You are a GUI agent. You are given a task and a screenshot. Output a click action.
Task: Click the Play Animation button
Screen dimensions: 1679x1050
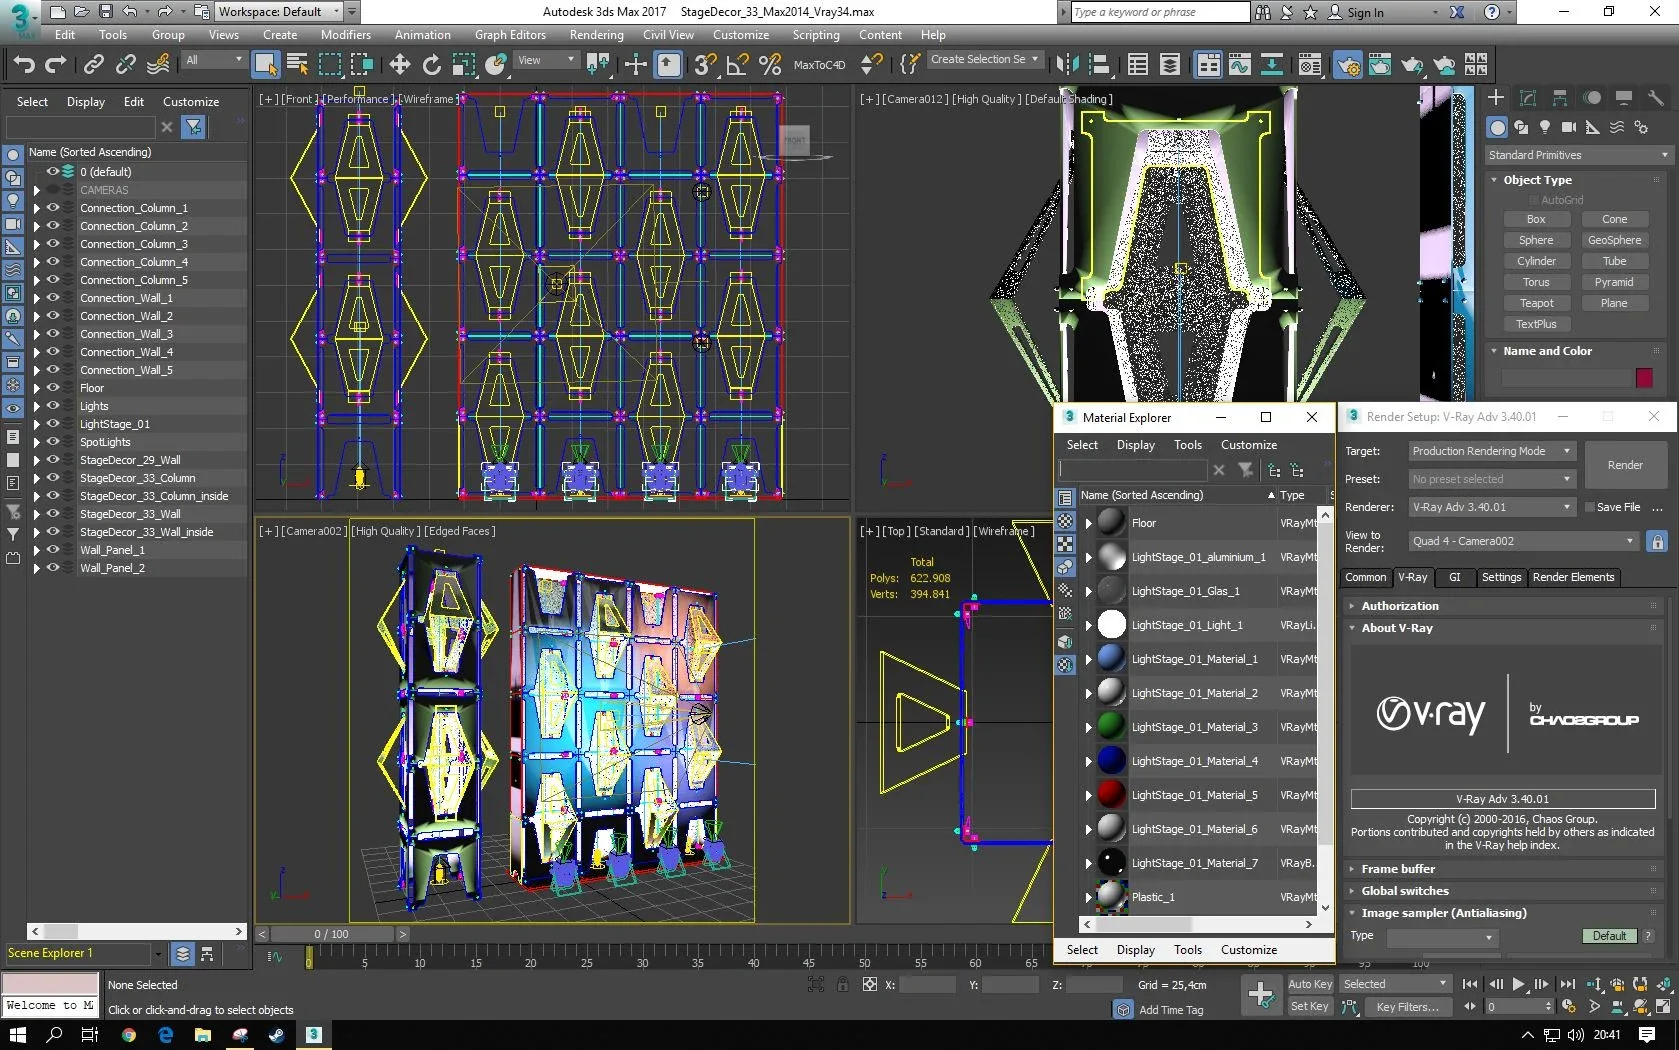click(x=1518, y=984)
